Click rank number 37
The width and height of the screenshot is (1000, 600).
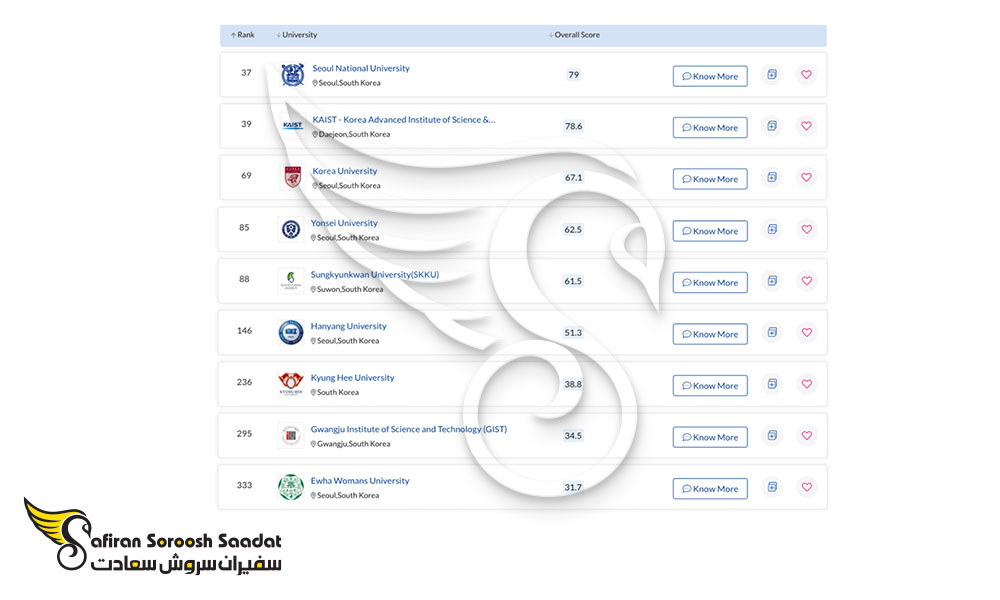click(246, 73)
